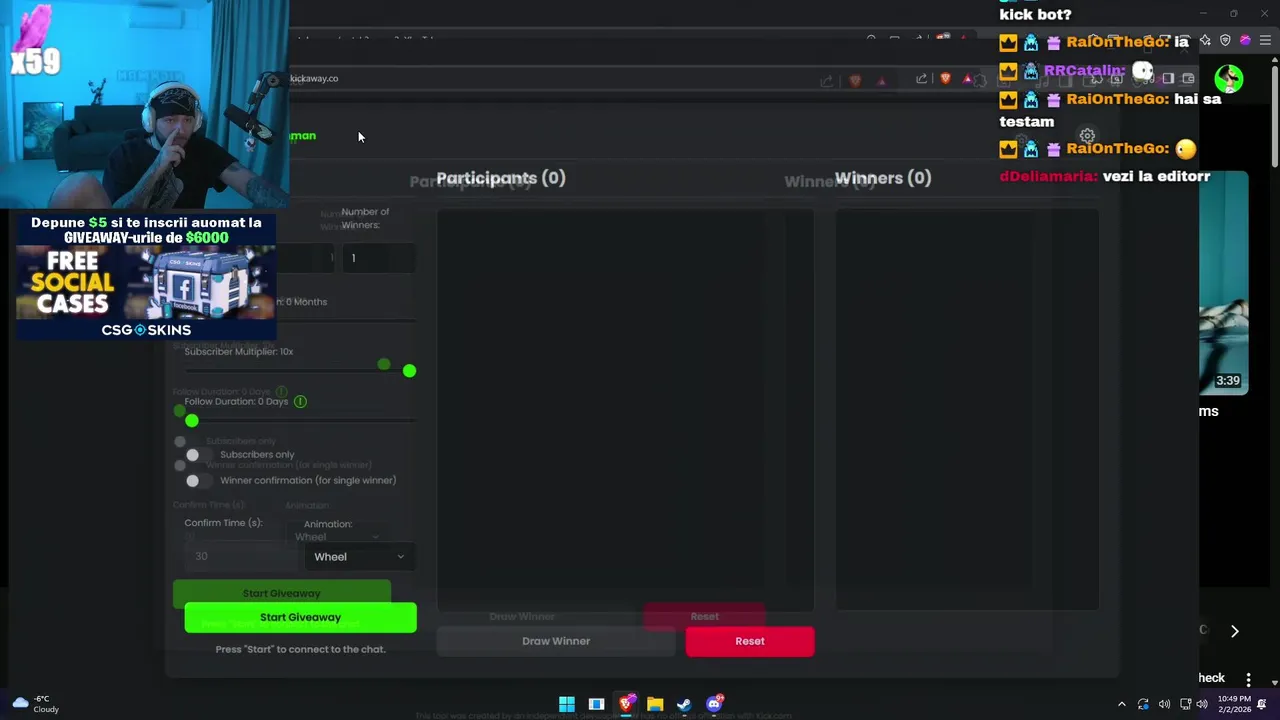Click the Brave browser taskbar icon
This screenshot has height=720, width=1280.
[x=626, y=704]
